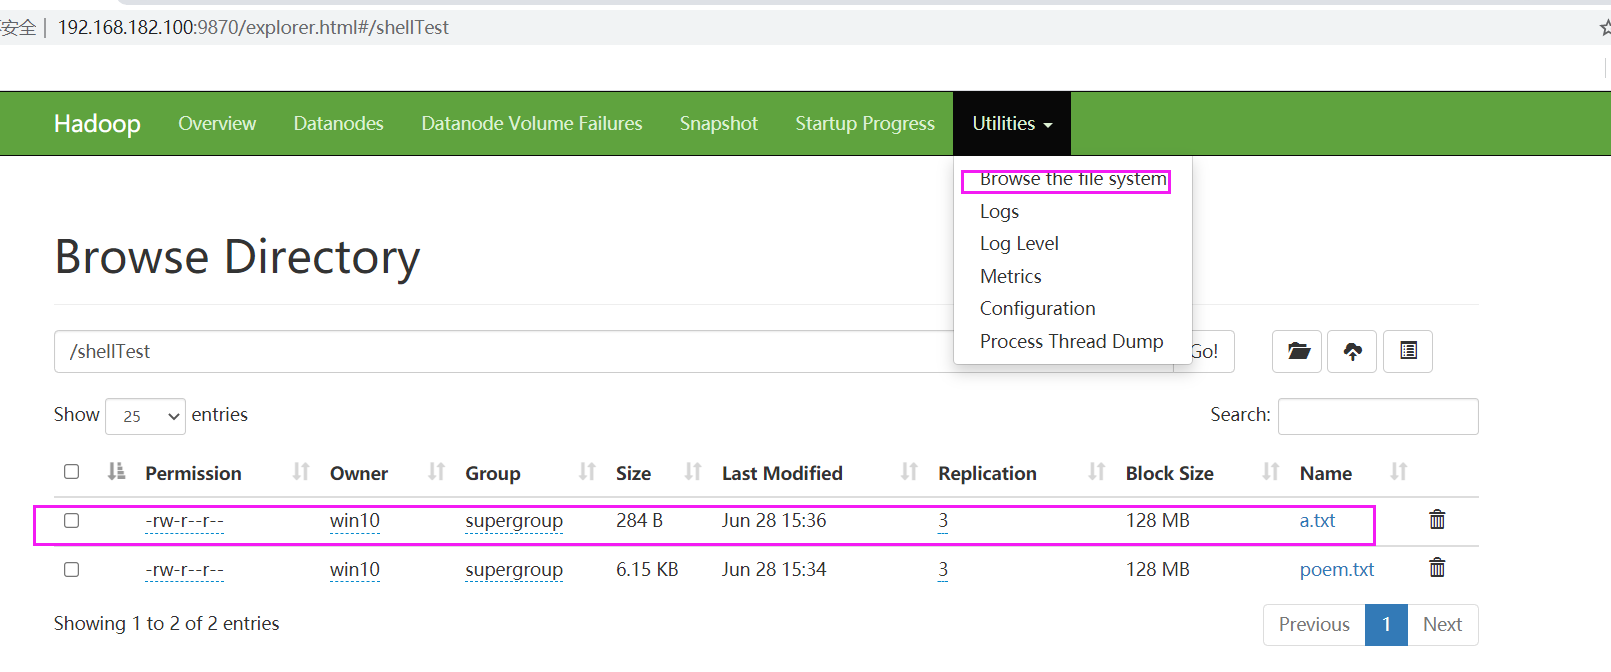Choose Log Level menu entry
This screenshot has width=1611, height=672.
(x=1019, y=243)
